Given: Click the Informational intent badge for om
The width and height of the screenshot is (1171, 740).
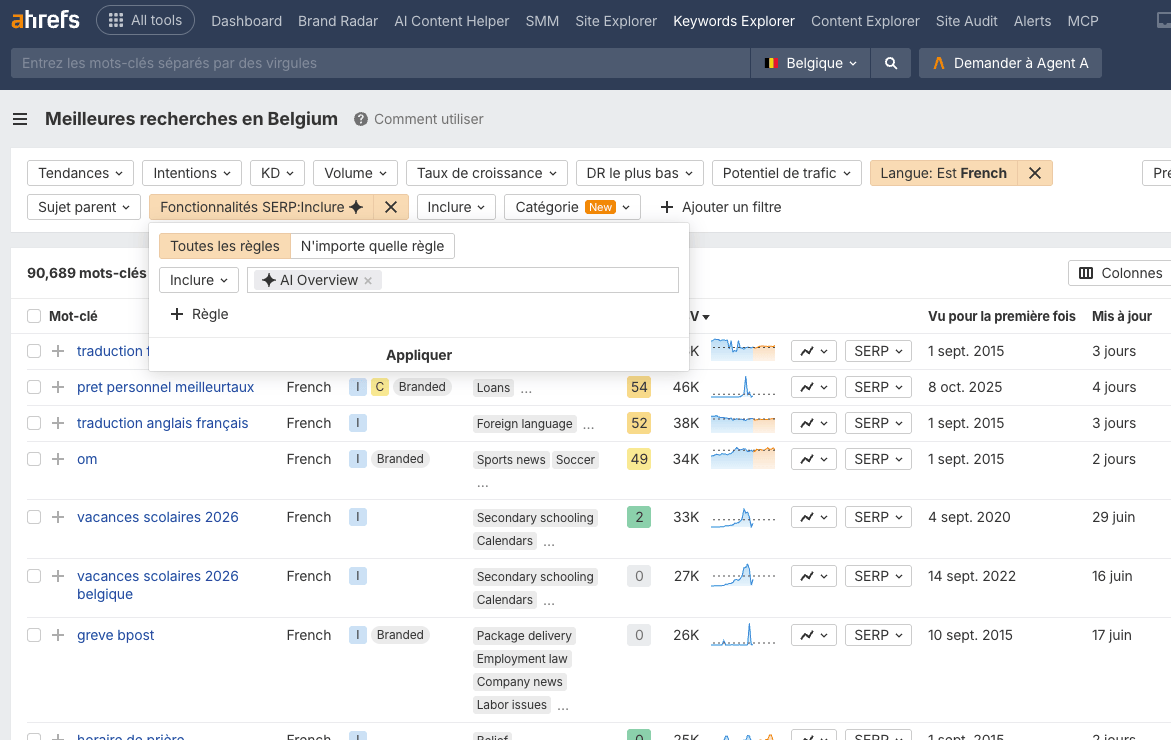Looking at the screenshot, I should point(358,458).
